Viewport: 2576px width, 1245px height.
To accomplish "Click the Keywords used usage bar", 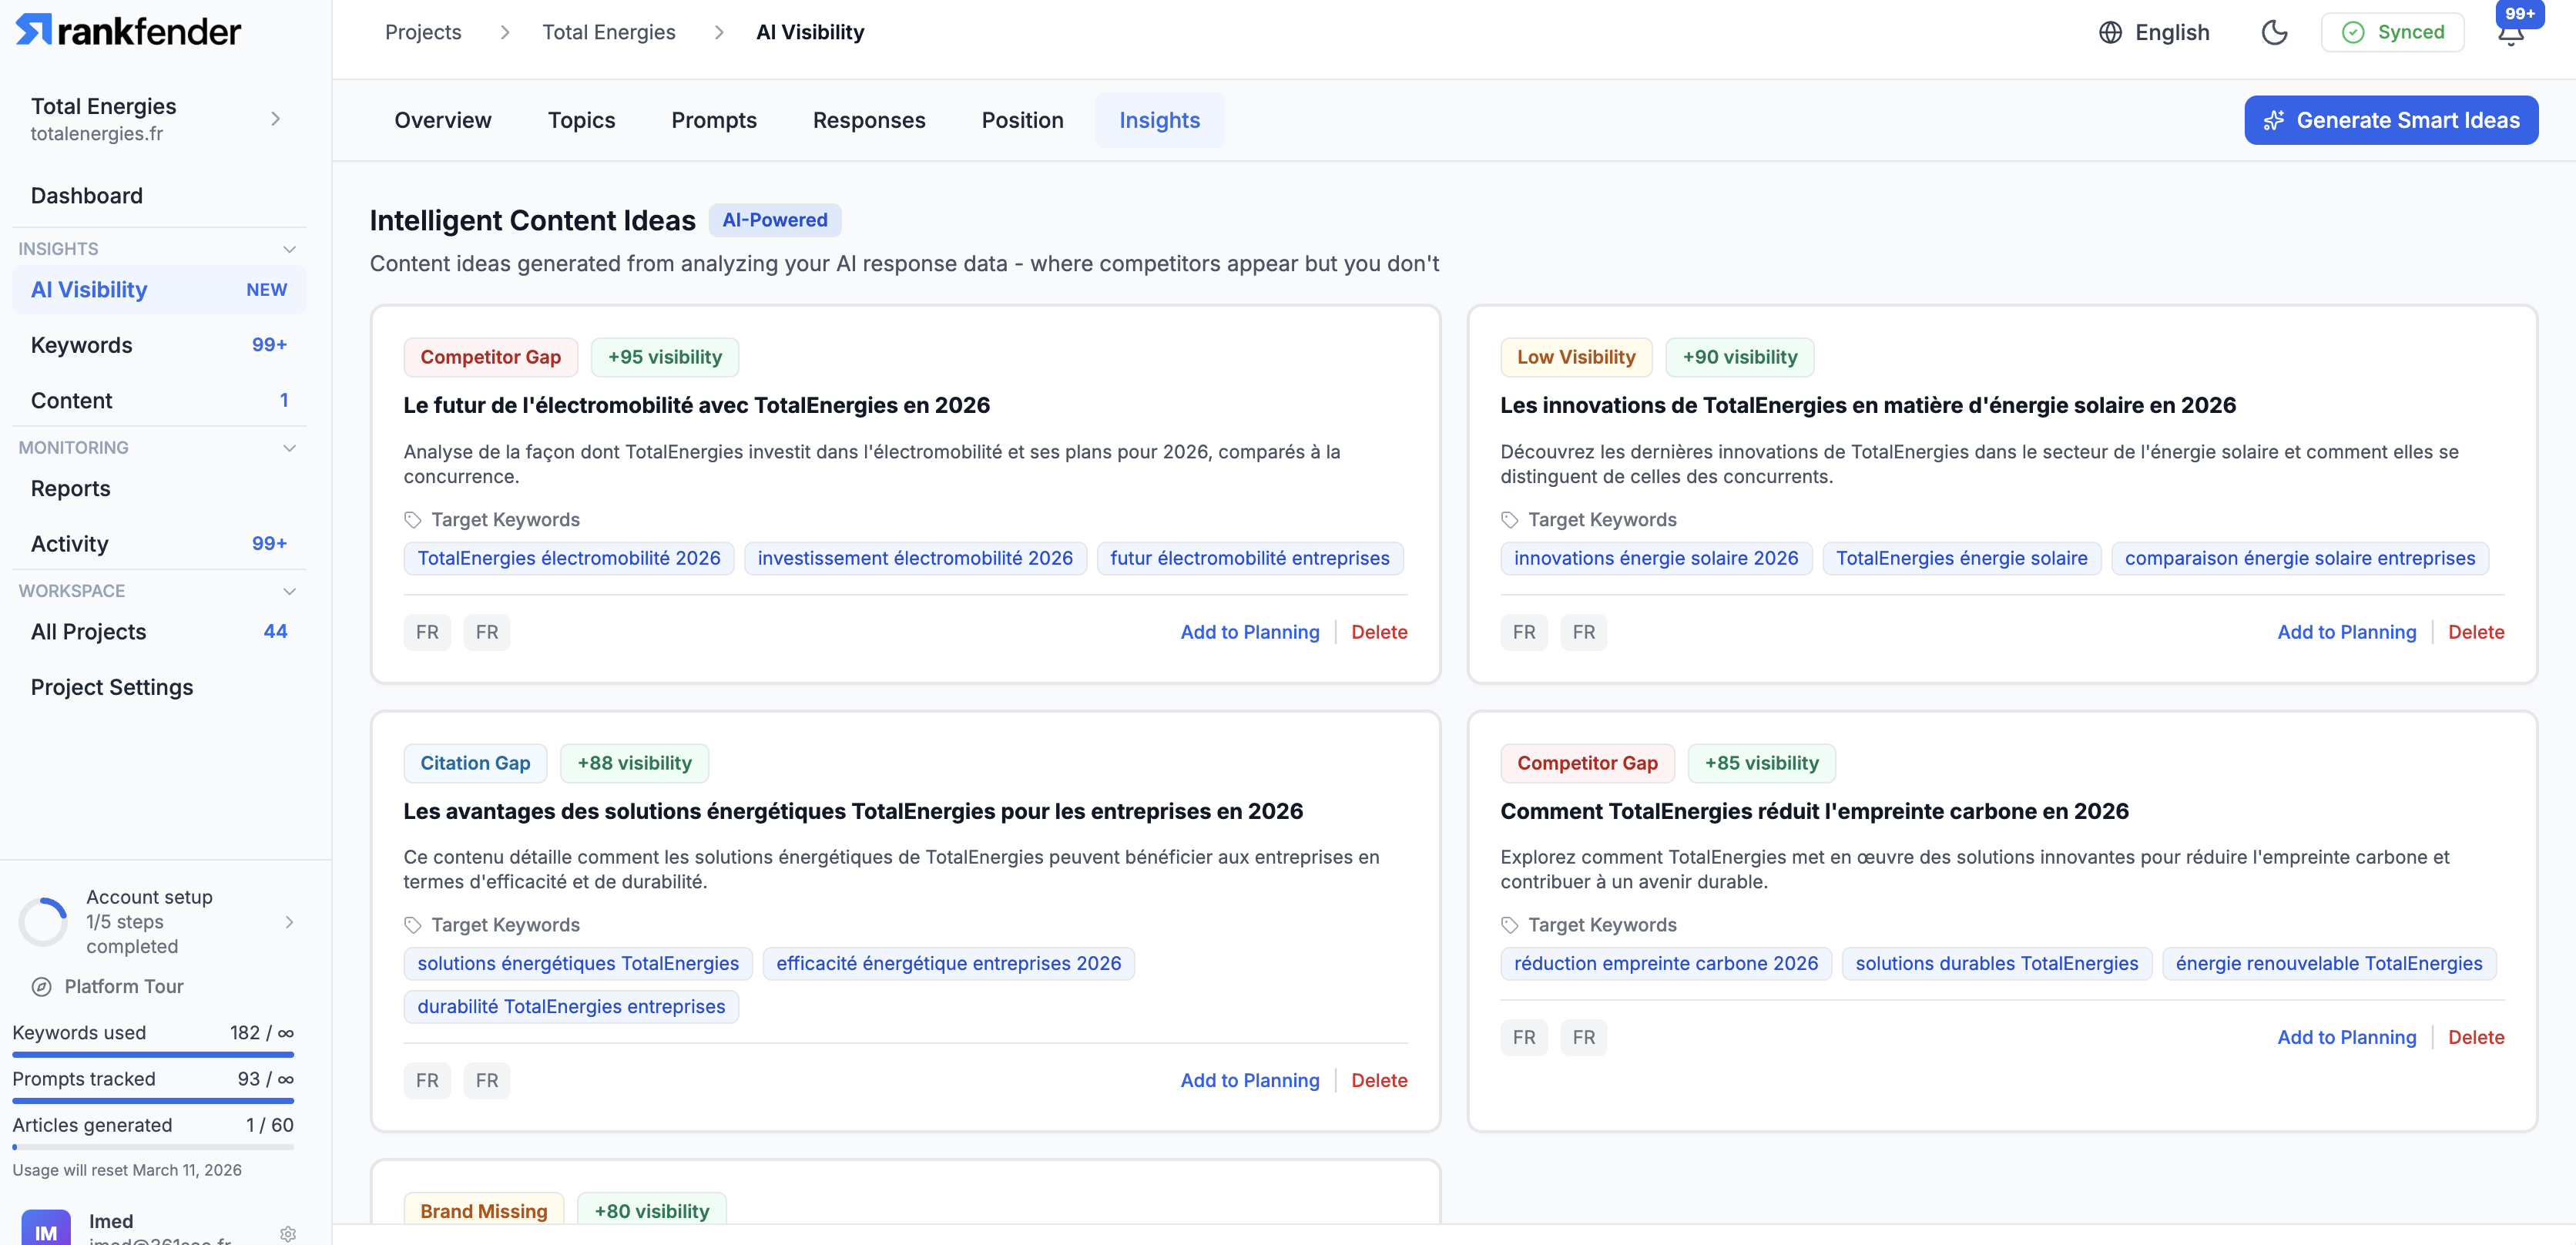I will coord(153,1054).
